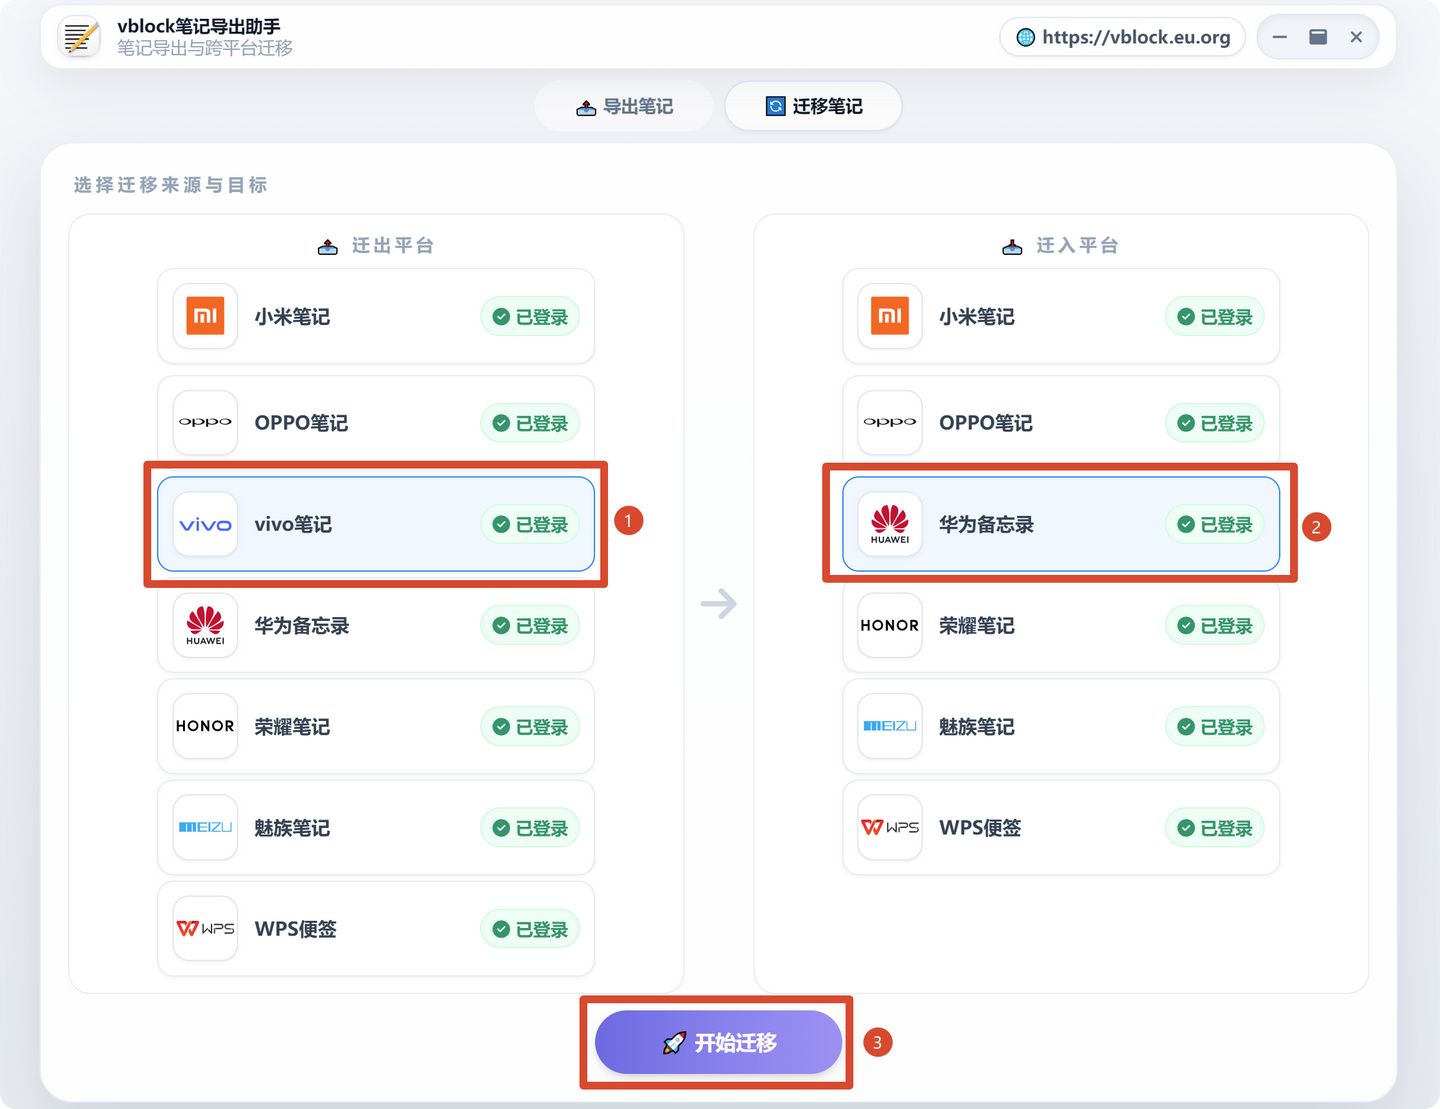The height and width of the screenshot is (1109, 1440).
Task: Select 华为备忘录 as the 迁出平台 source
Action: pos(376,625)
